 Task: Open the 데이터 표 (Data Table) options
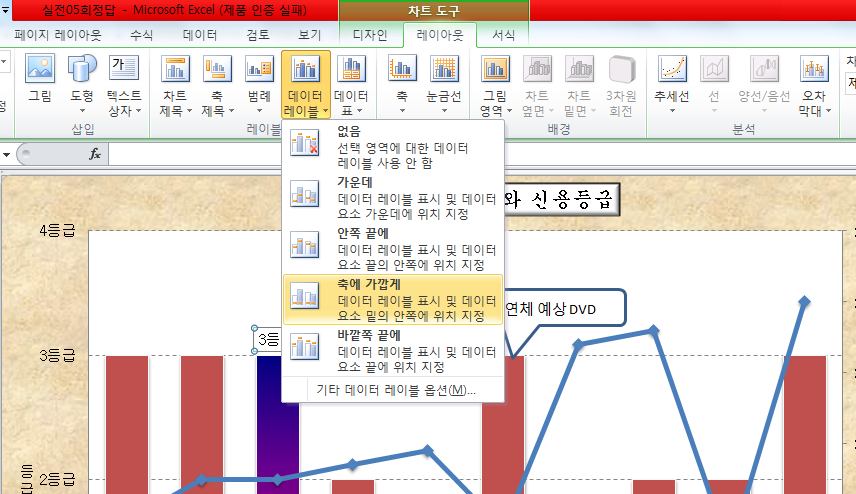pyautogui.click(x=351, y=85)
